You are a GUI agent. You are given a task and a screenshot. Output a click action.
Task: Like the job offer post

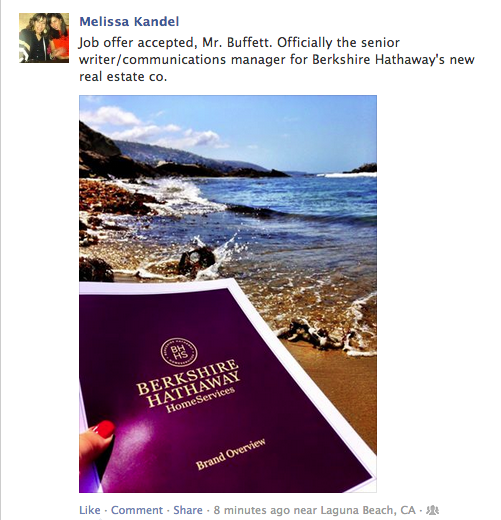pyautogui.click(x=90, y=510)
